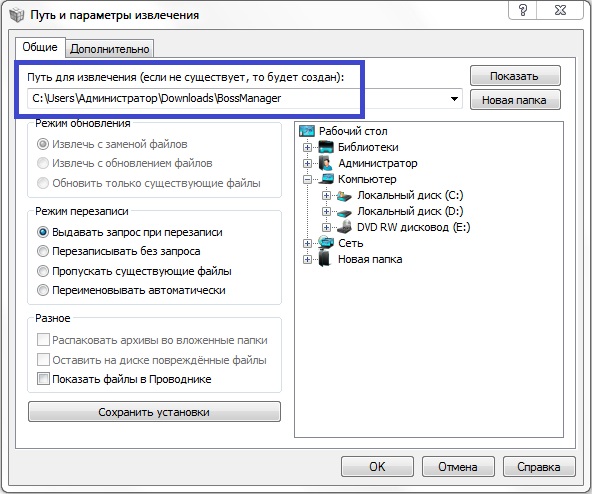This screenshot has width=592, height=494.
Task: Click the Показать button
Action: coord(515,76)
